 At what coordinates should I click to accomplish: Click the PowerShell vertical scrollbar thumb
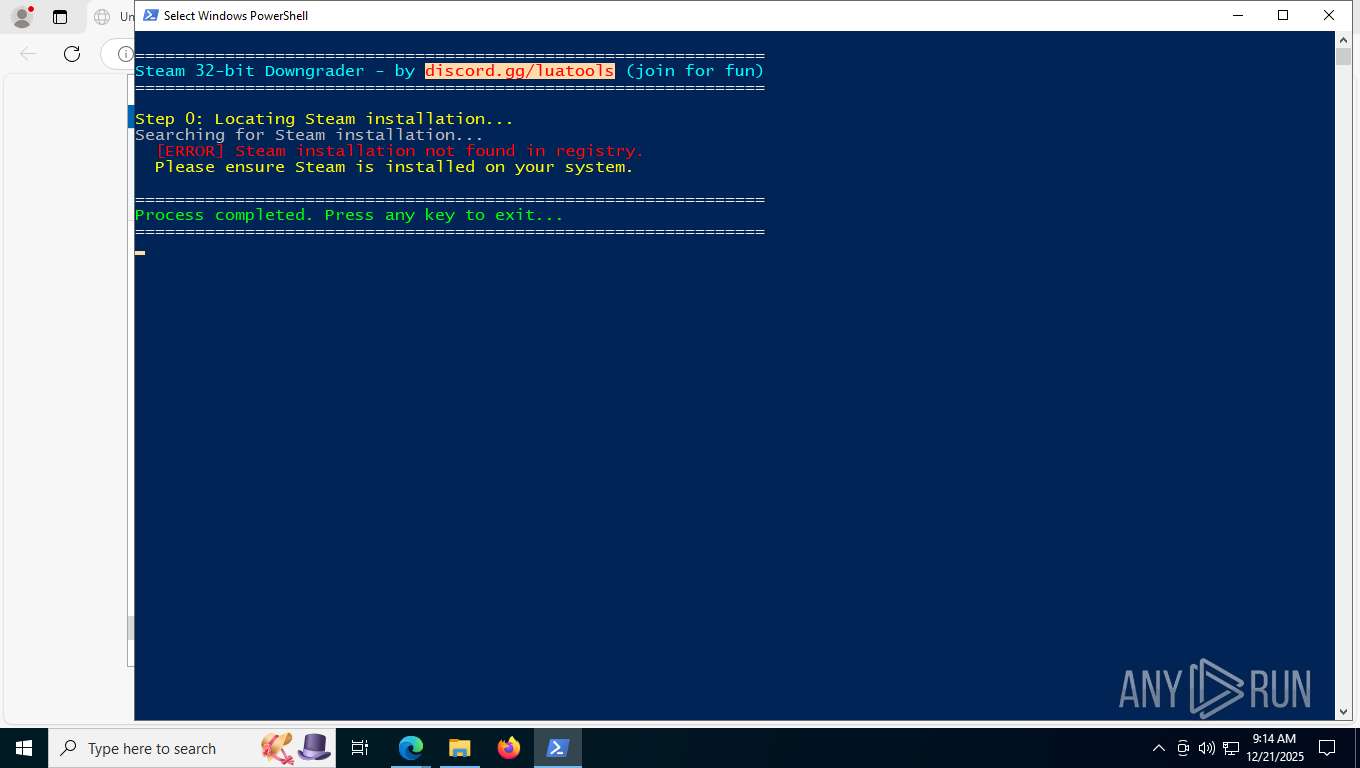click(1343, 56)
